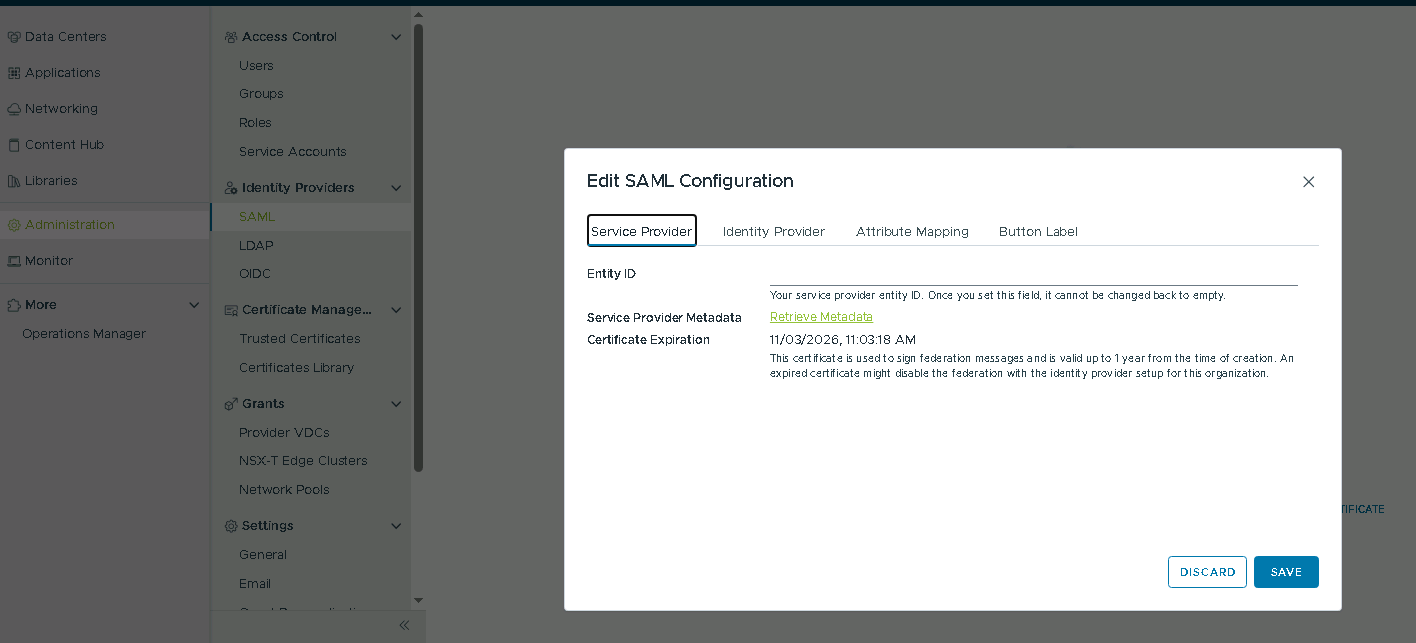This screenshot has width=1416, height=643.
Task: Collapse the More section chevron
Action: click(194, 305)
